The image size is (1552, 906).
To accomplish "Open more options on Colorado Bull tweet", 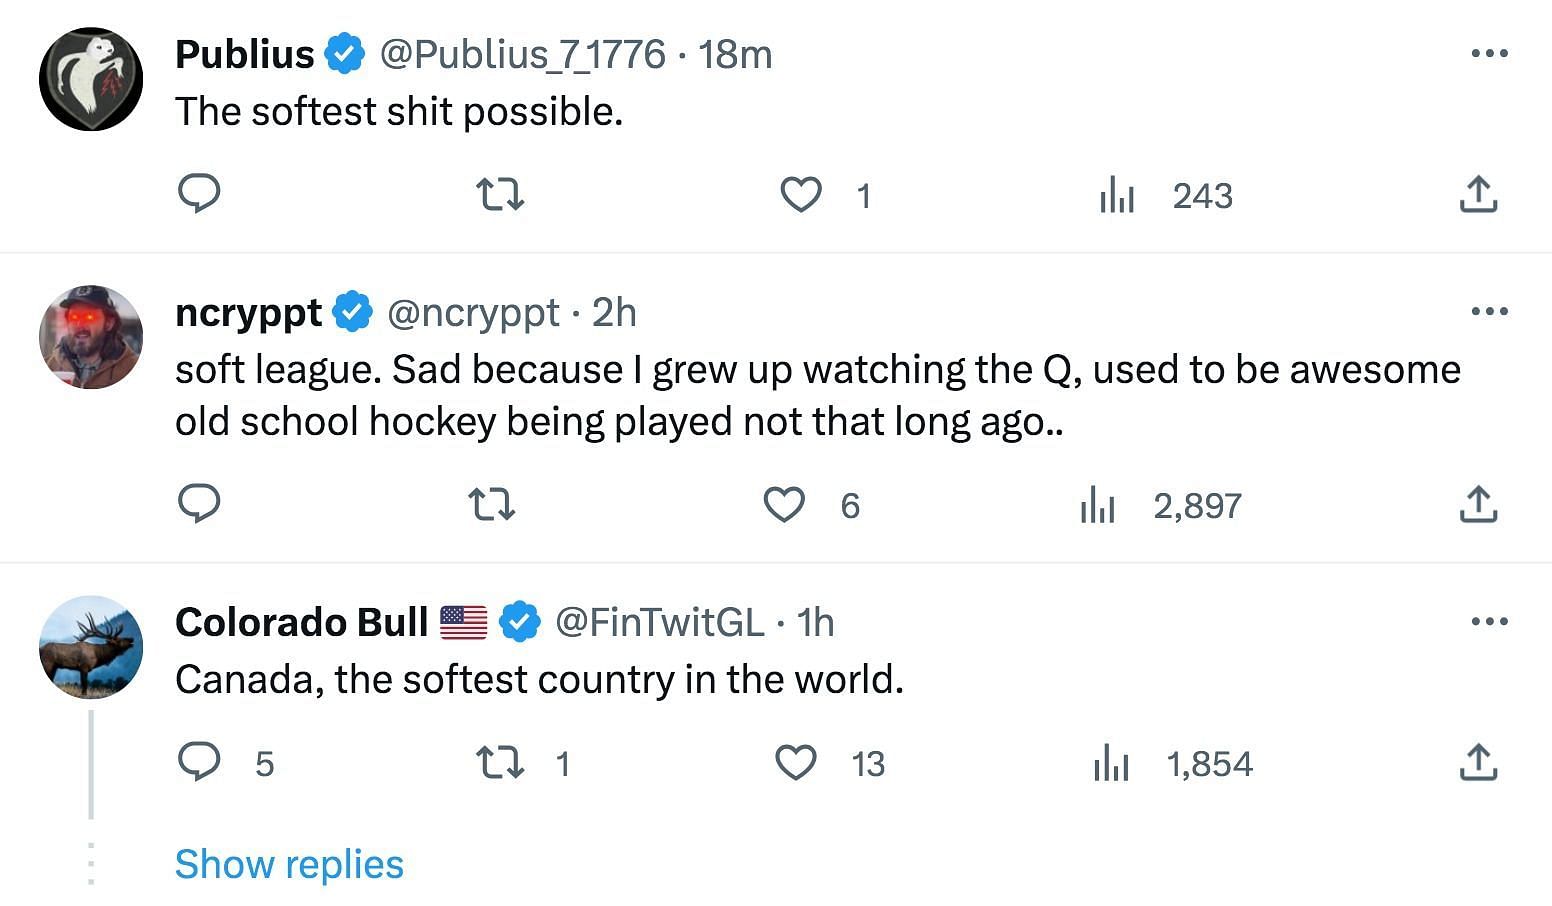I will point(1489,621).
